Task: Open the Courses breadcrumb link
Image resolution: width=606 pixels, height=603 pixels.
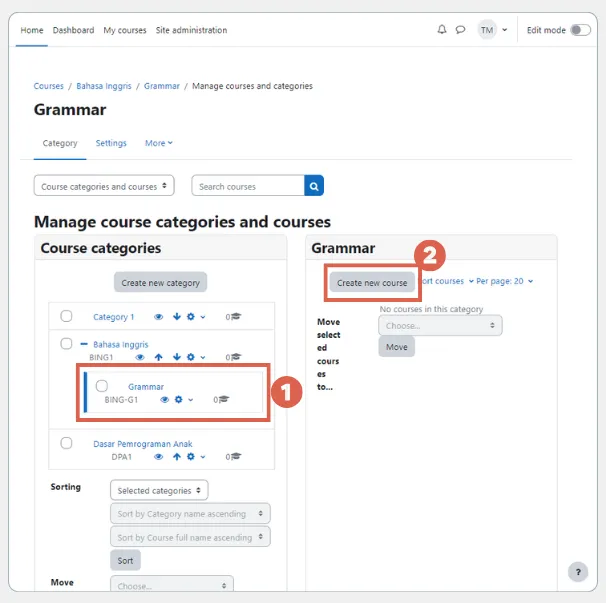Action: pyautogui.click(x=49, y=86)
